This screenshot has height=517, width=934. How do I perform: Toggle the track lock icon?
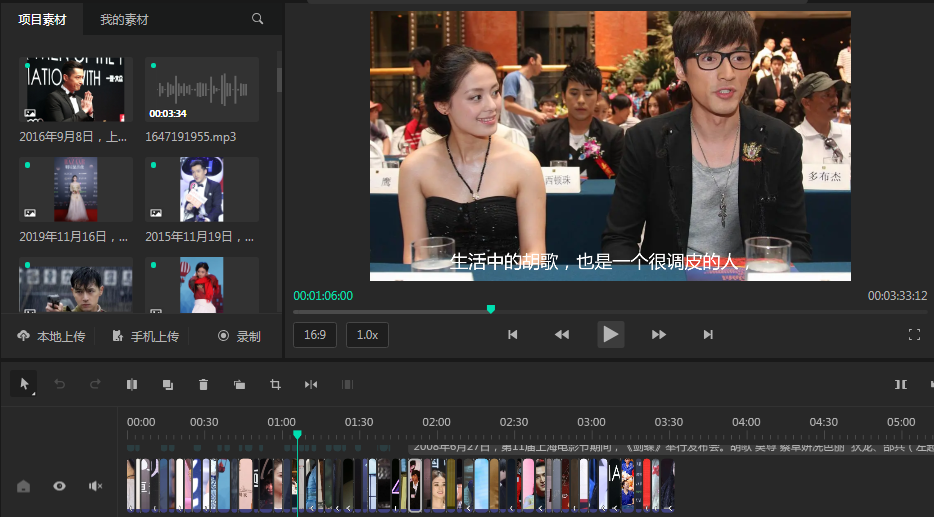click(24, 486)
